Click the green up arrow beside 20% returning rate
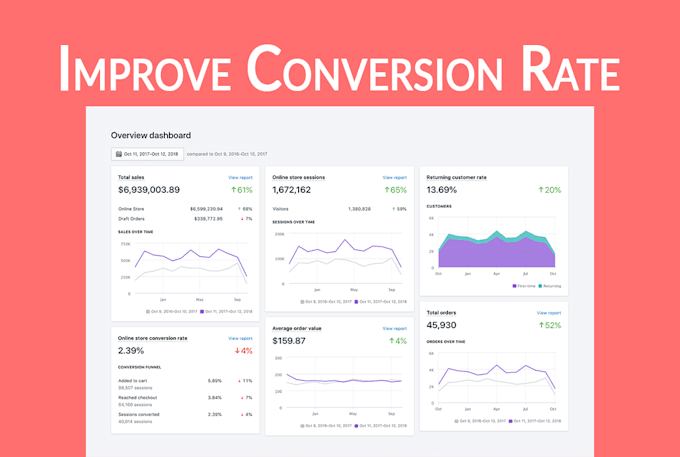Image resolution: width=680 pixels, height=457 pixels. pos(541,190)
